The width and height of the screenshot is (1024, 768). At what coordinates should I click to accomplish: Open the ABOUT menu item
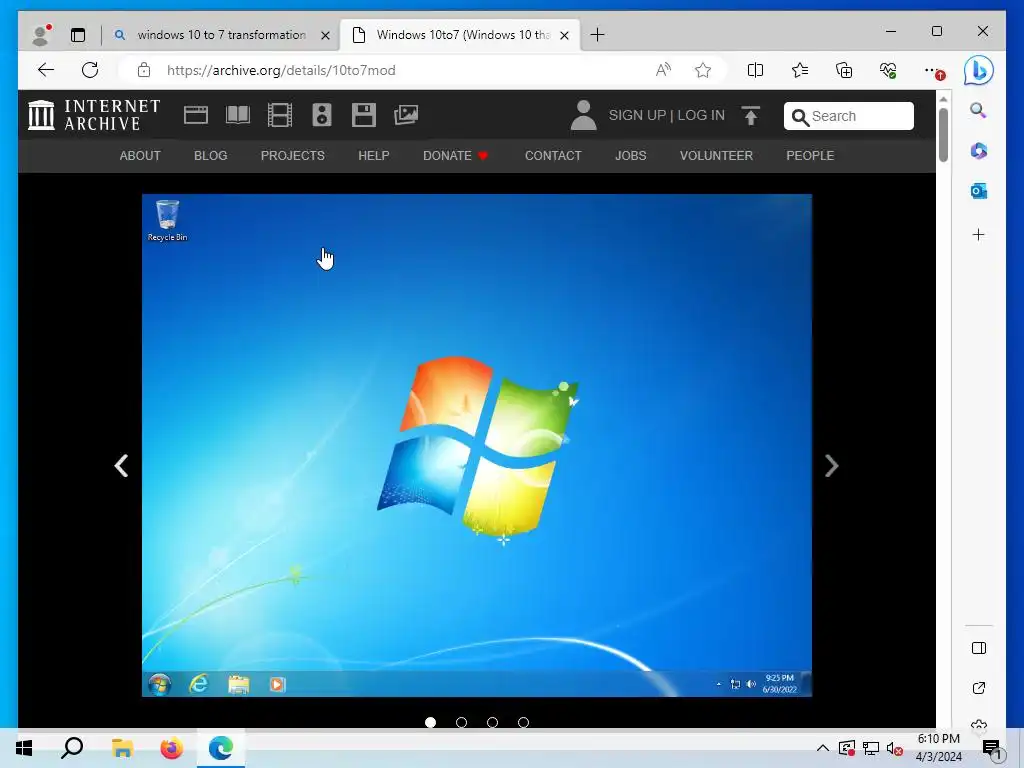tap(140, 155)
